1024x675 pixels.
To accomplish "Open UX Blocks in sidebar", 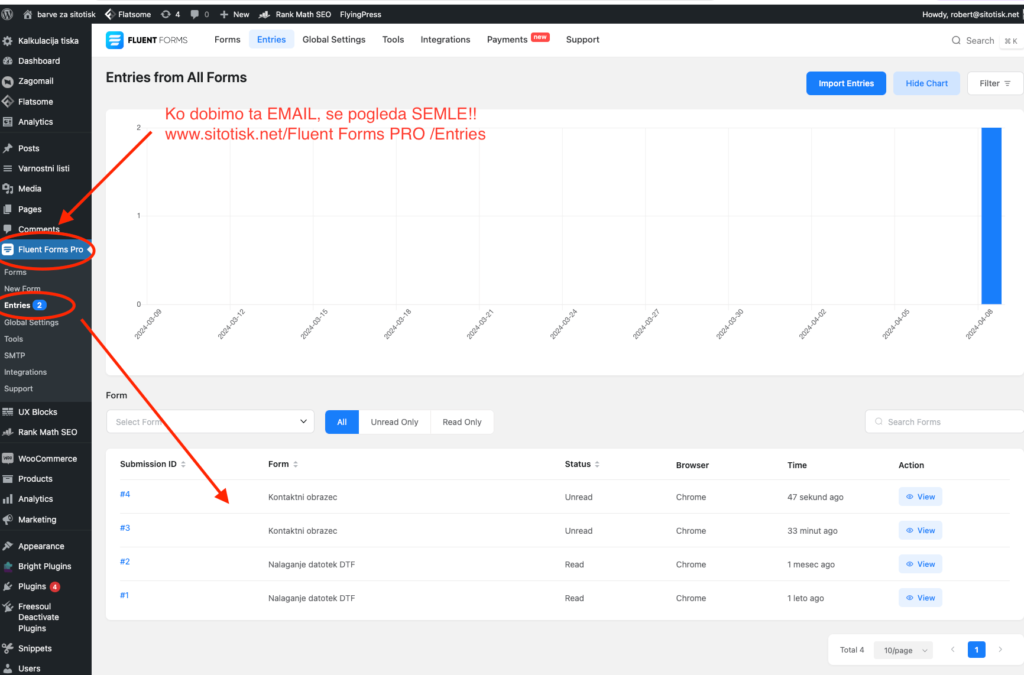I will 46,412.
